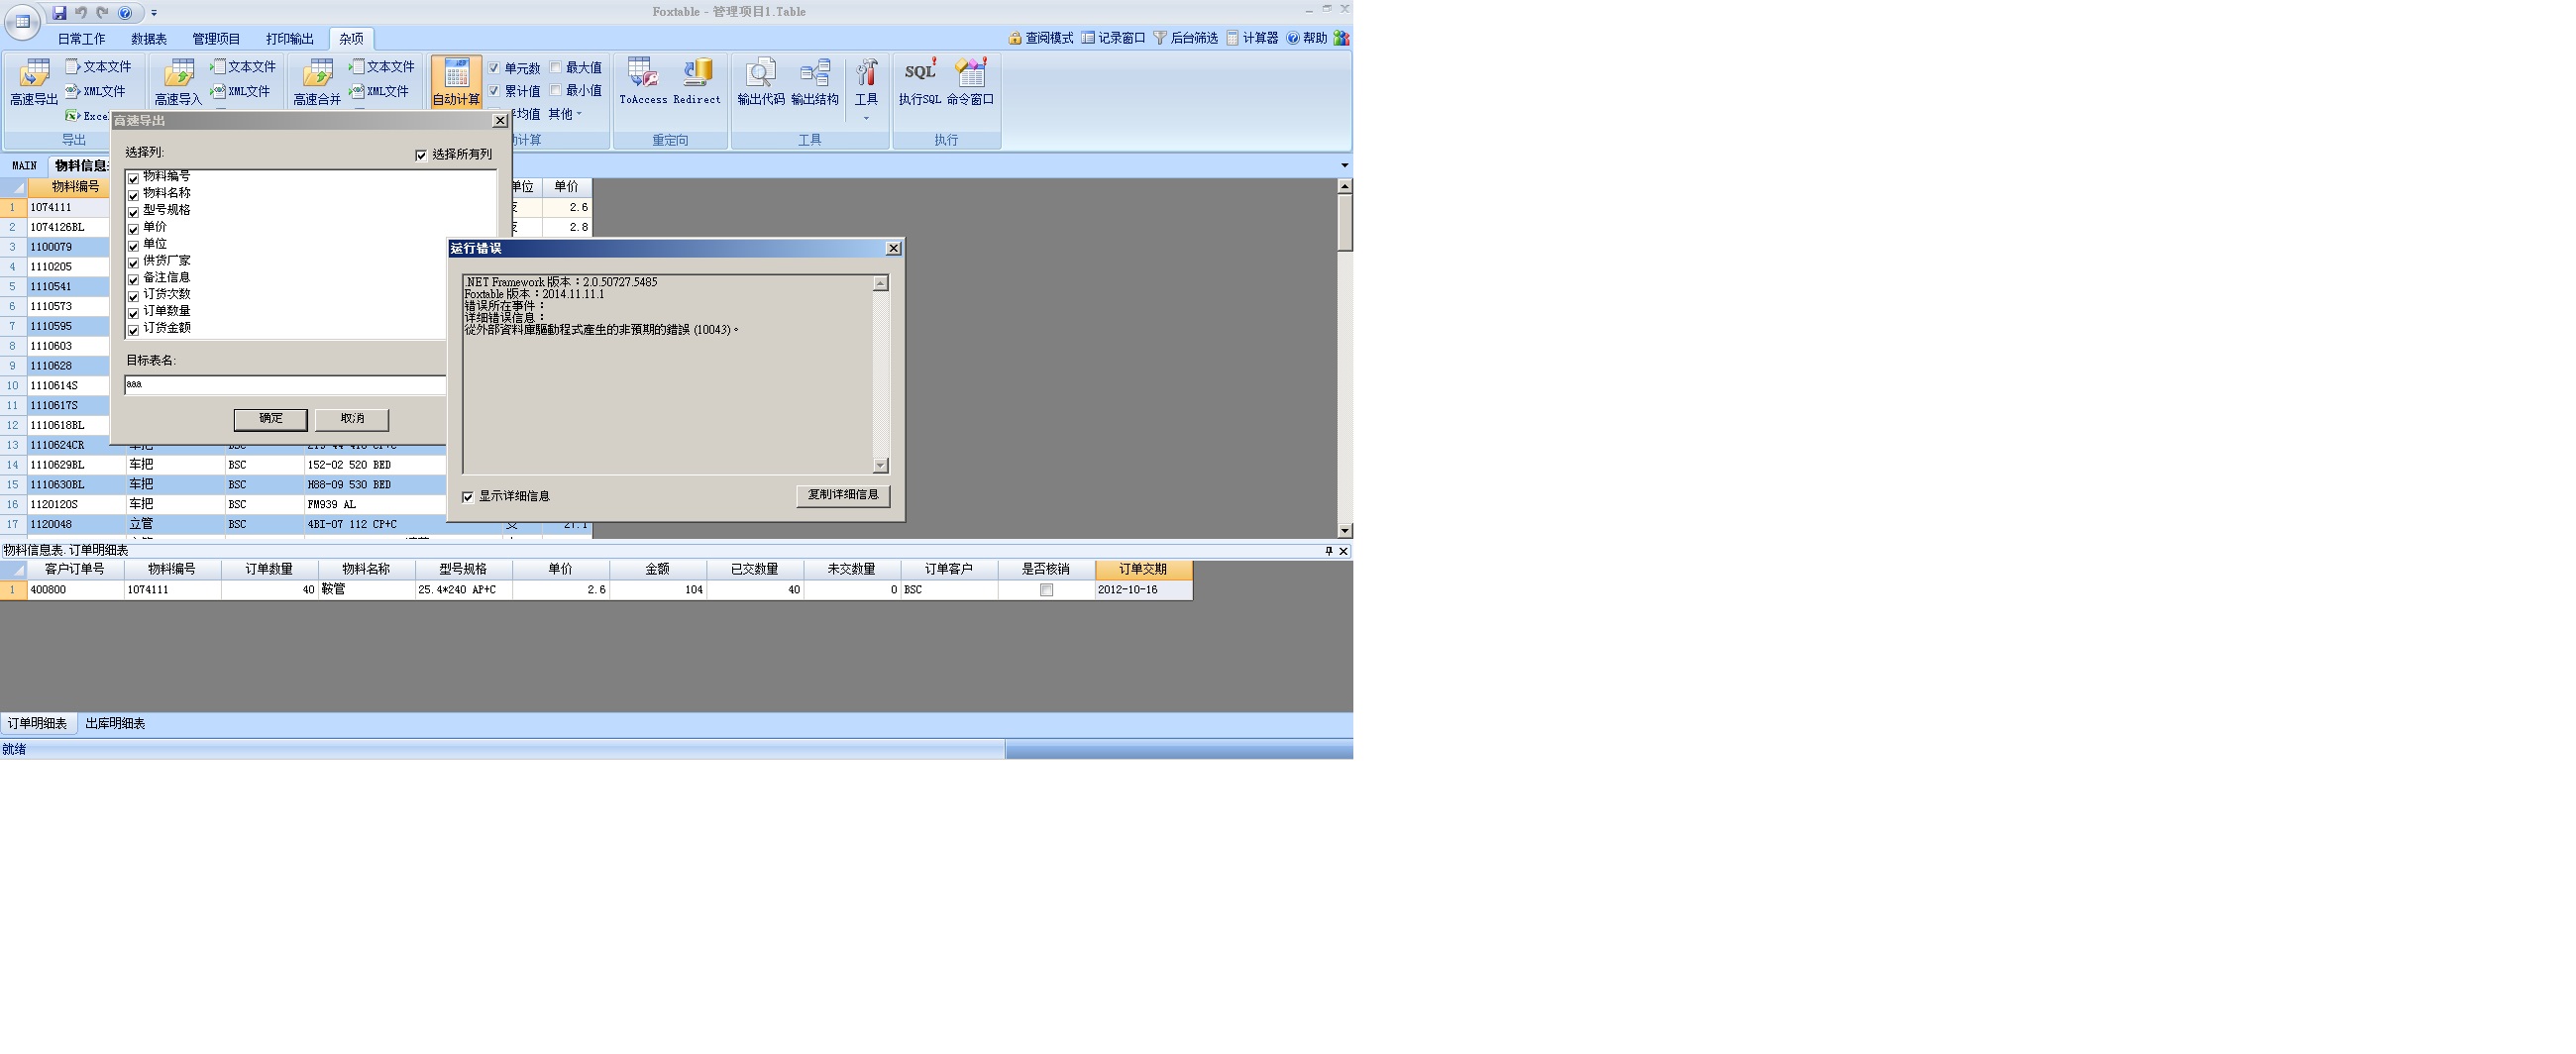Click the 高速导出 export icon
2576x1054 pixels.
point(34,80)
